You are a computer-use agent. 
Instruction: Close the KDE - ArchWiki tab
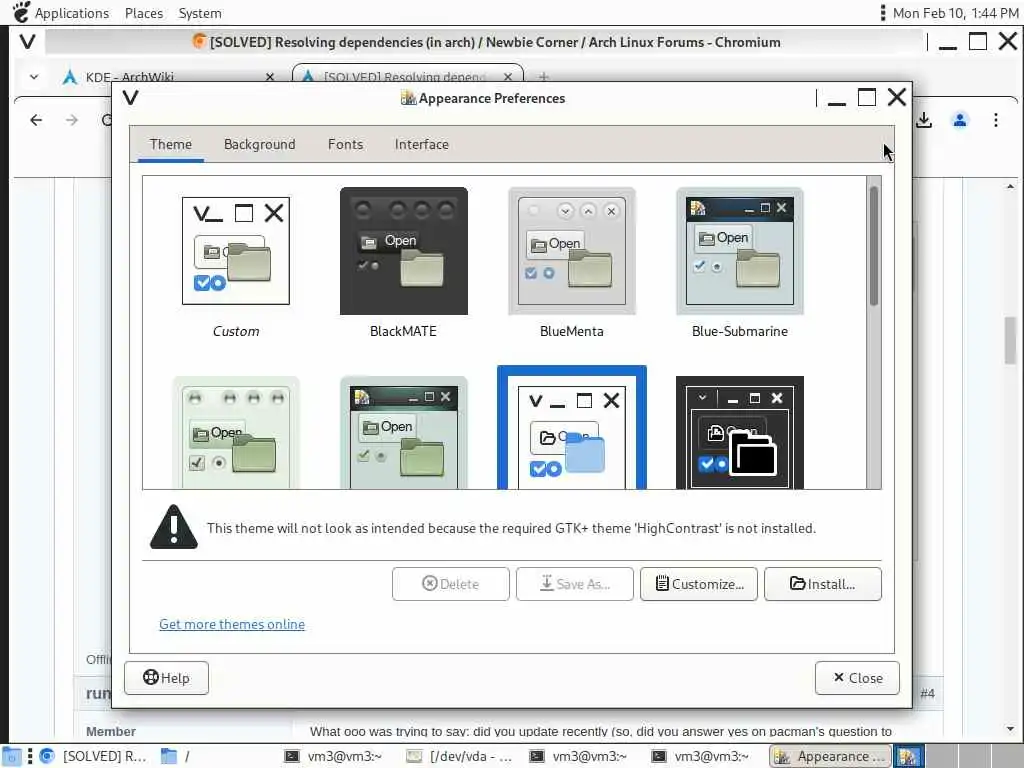pos(270,77)
